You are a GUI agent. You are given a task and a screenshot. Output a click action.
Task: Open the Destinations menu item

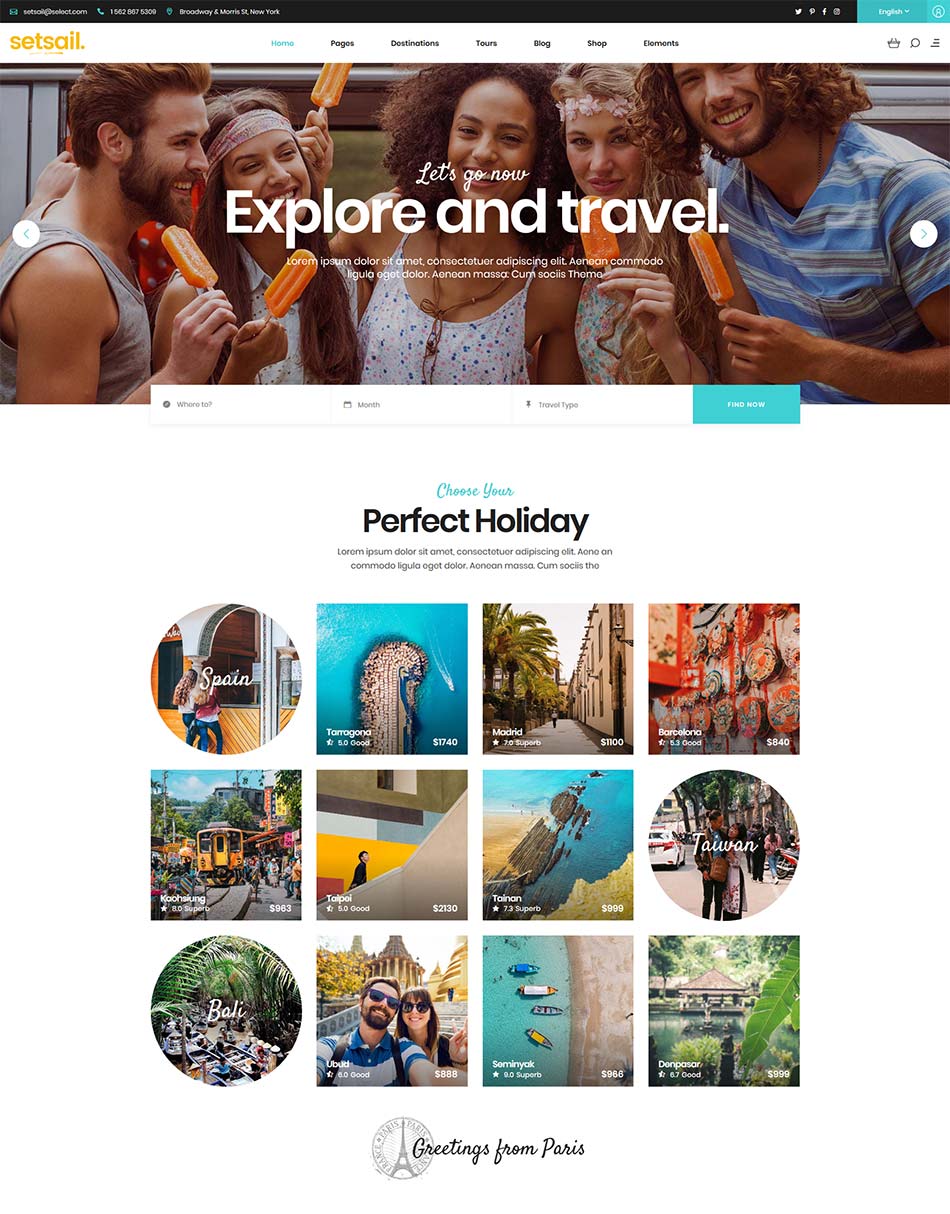(415, 43)
